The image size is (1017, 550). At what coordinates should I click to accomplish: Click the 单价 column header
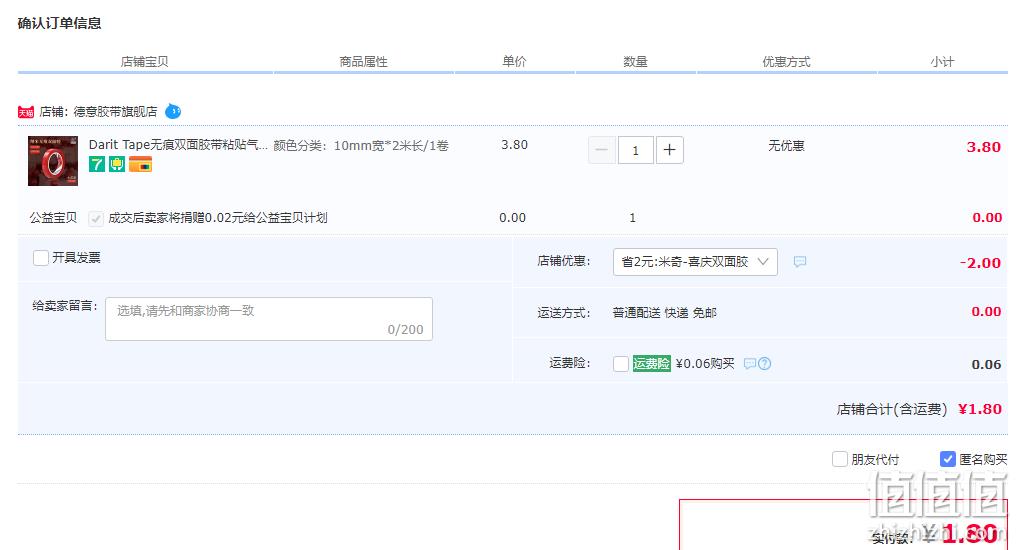(514, 62)
